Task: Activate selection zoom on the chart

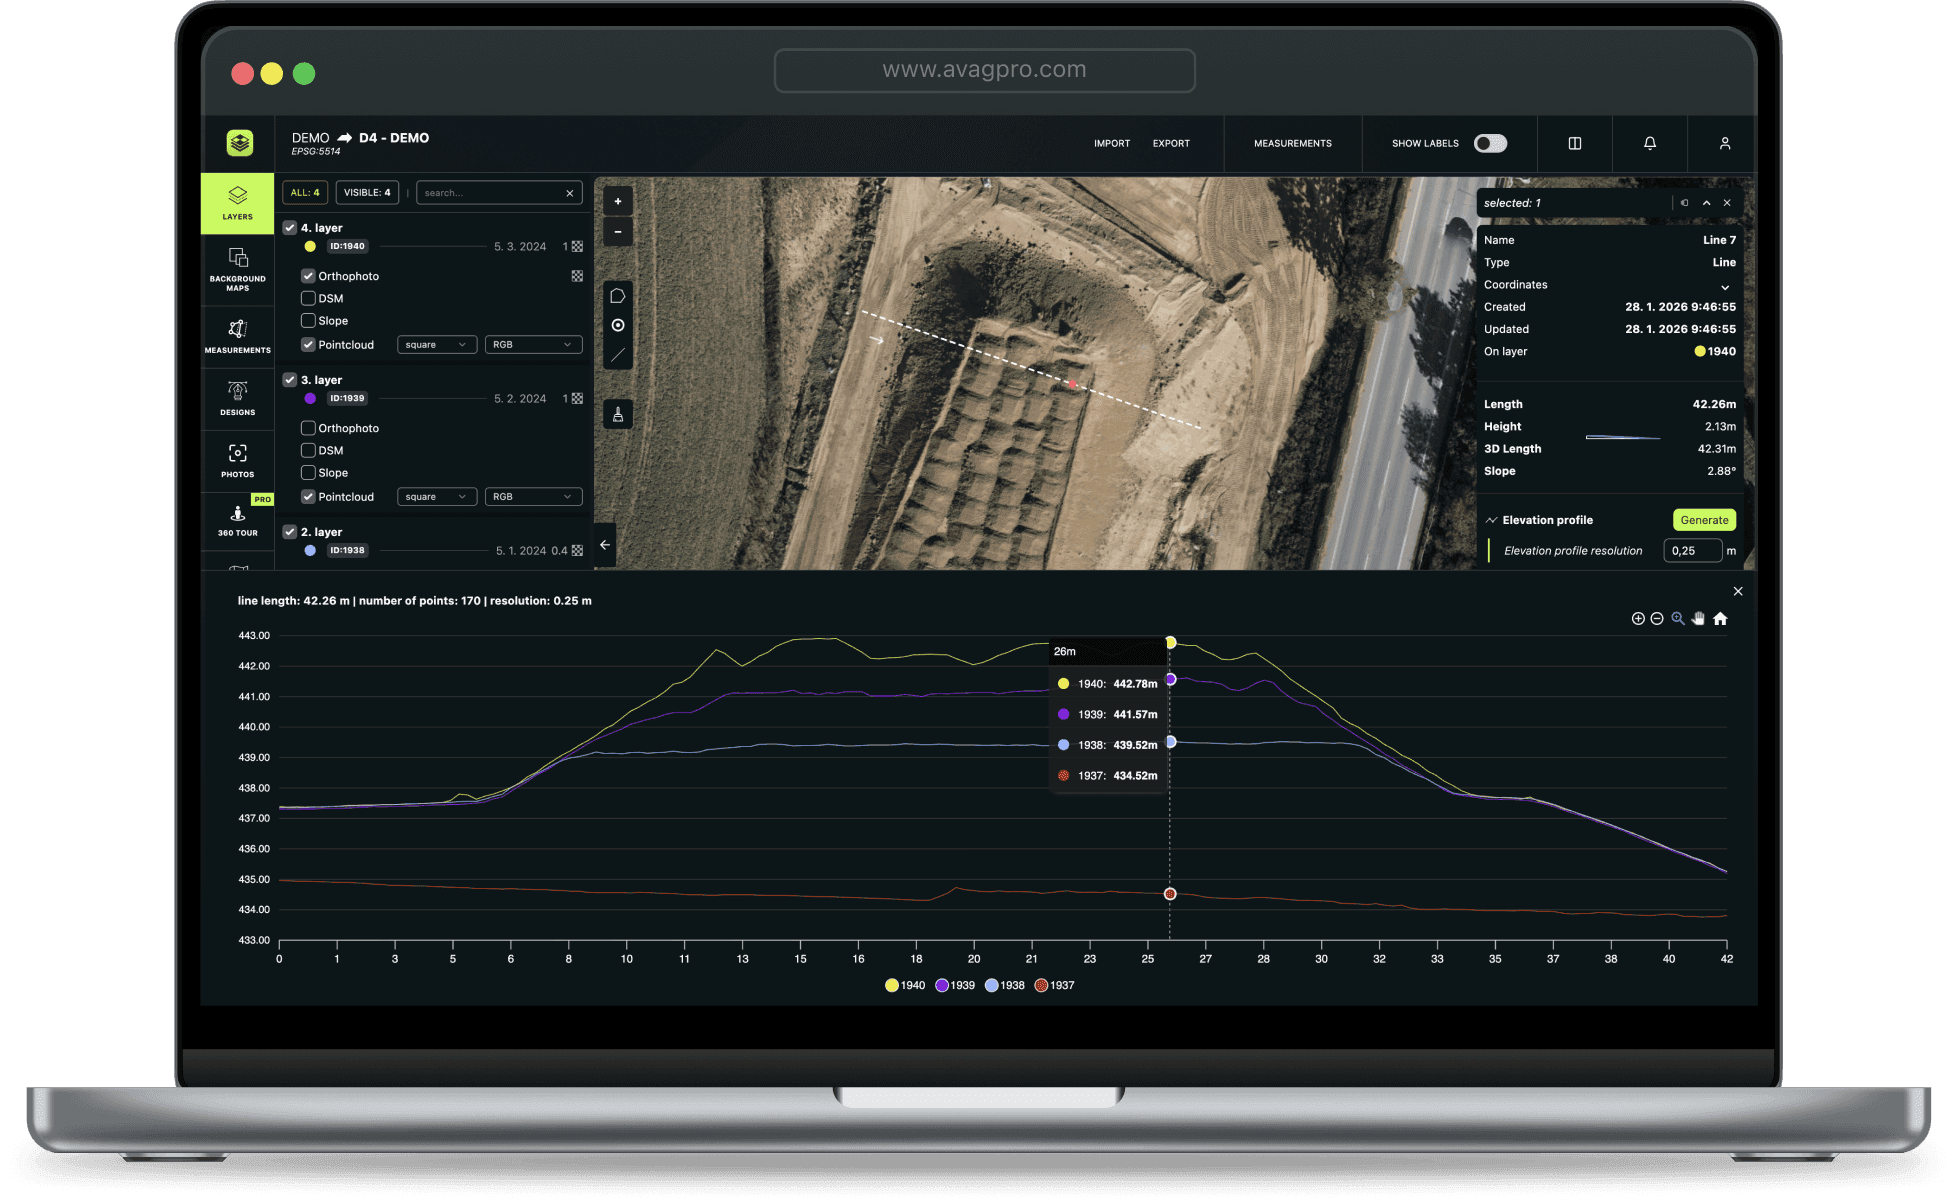Action: point(1678,619)
